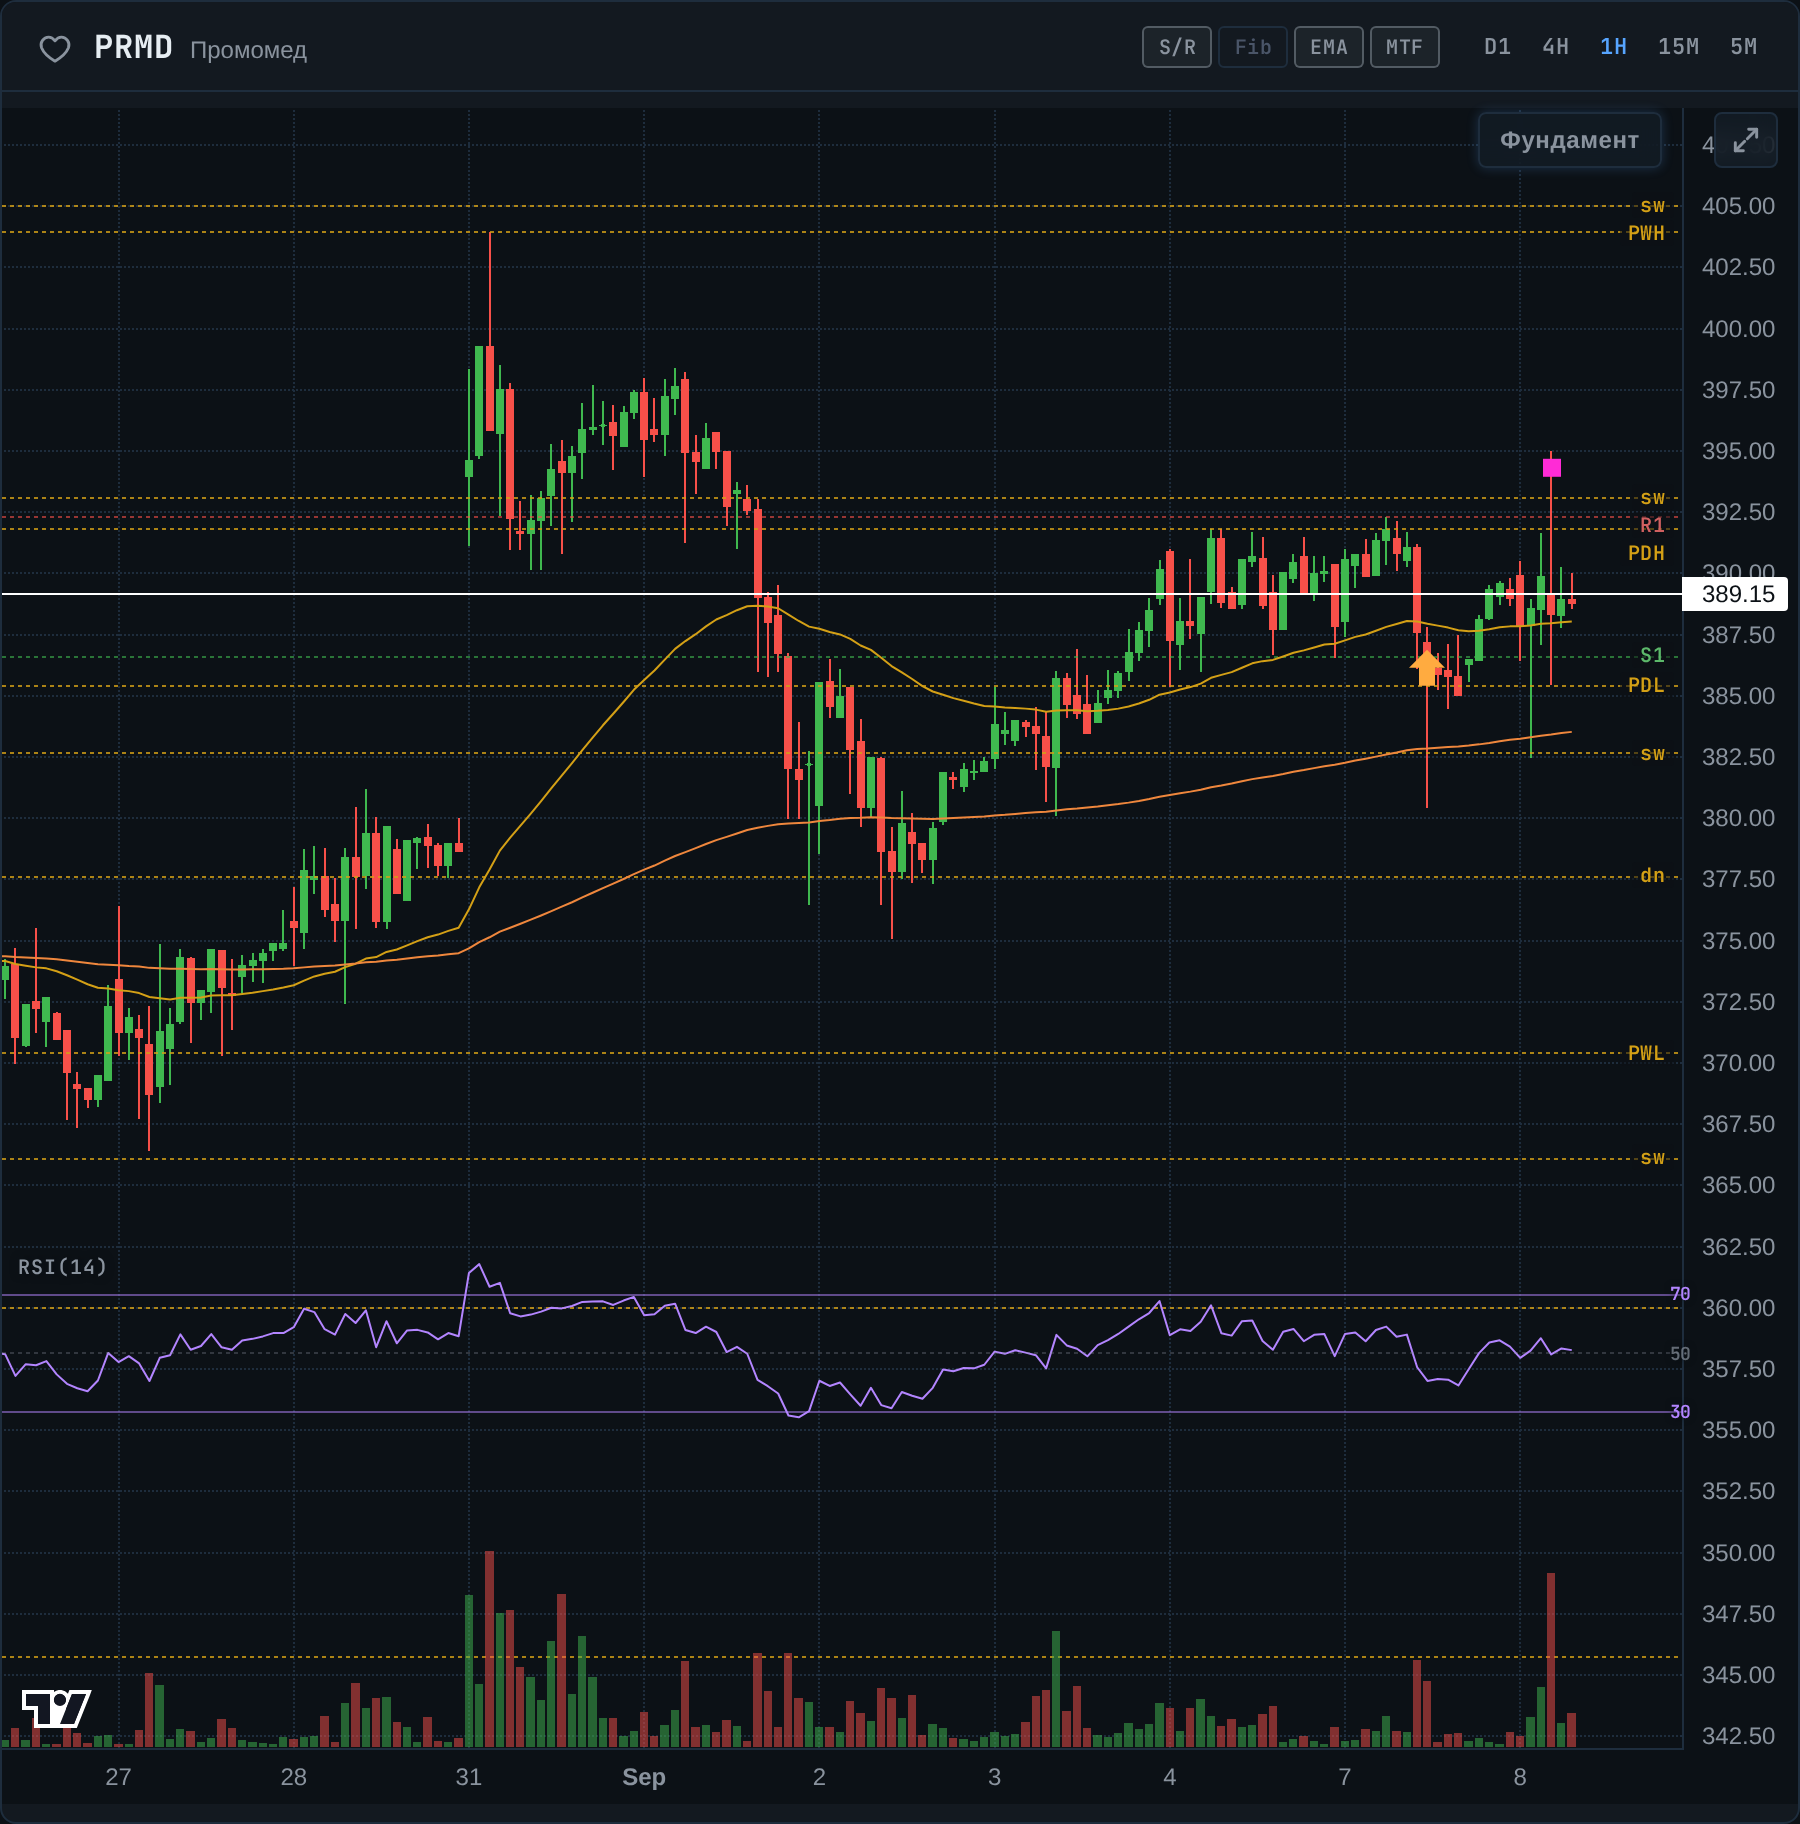Open the Фундамент panel
This screenshot has width=1800, height=1824.
pos(1570,140)
